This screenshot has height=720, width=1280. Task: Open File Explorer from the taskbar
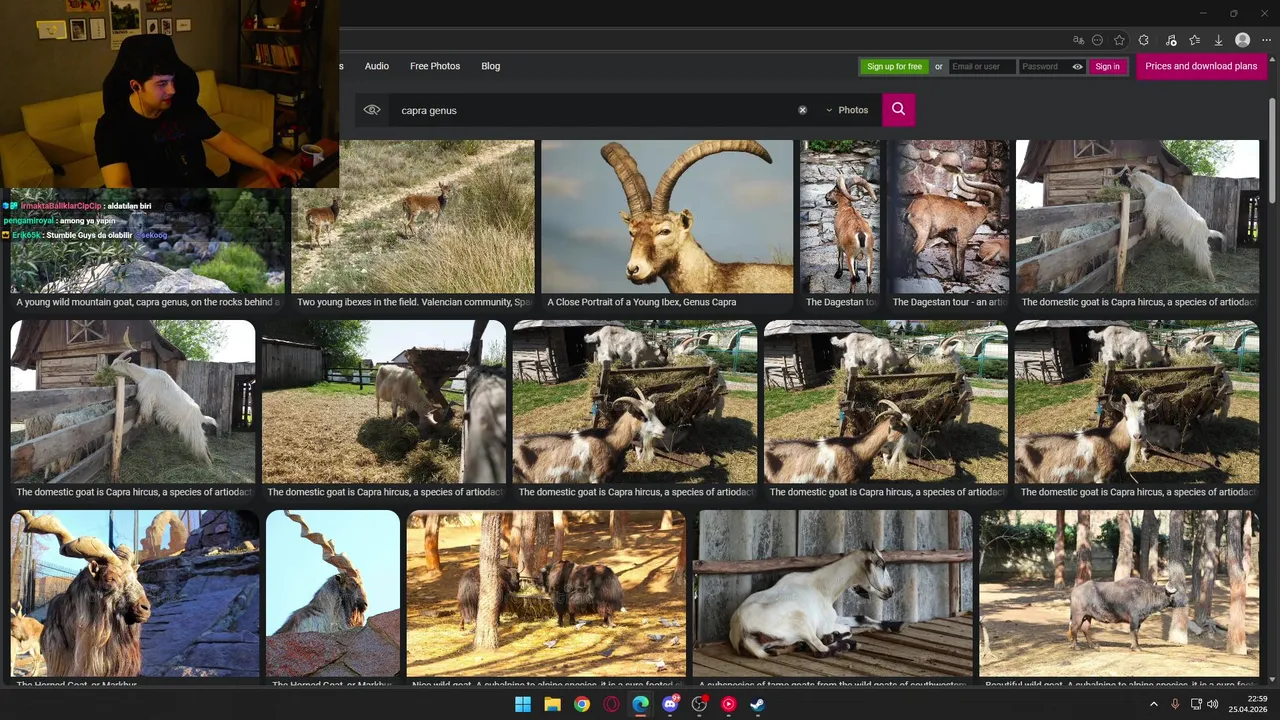click(552, 704)
